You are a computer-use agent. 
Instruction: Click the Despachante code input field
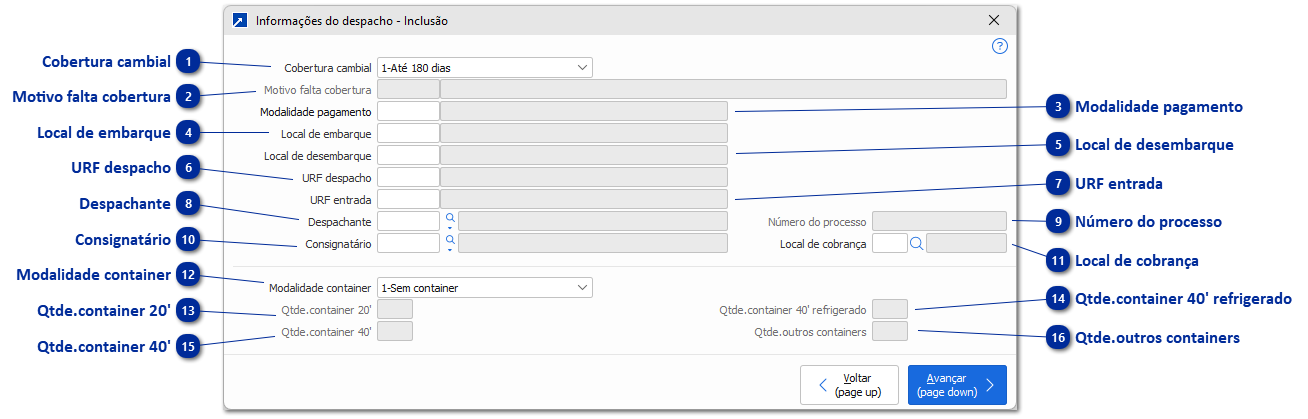pyautogui.click(x=408, y=221)
